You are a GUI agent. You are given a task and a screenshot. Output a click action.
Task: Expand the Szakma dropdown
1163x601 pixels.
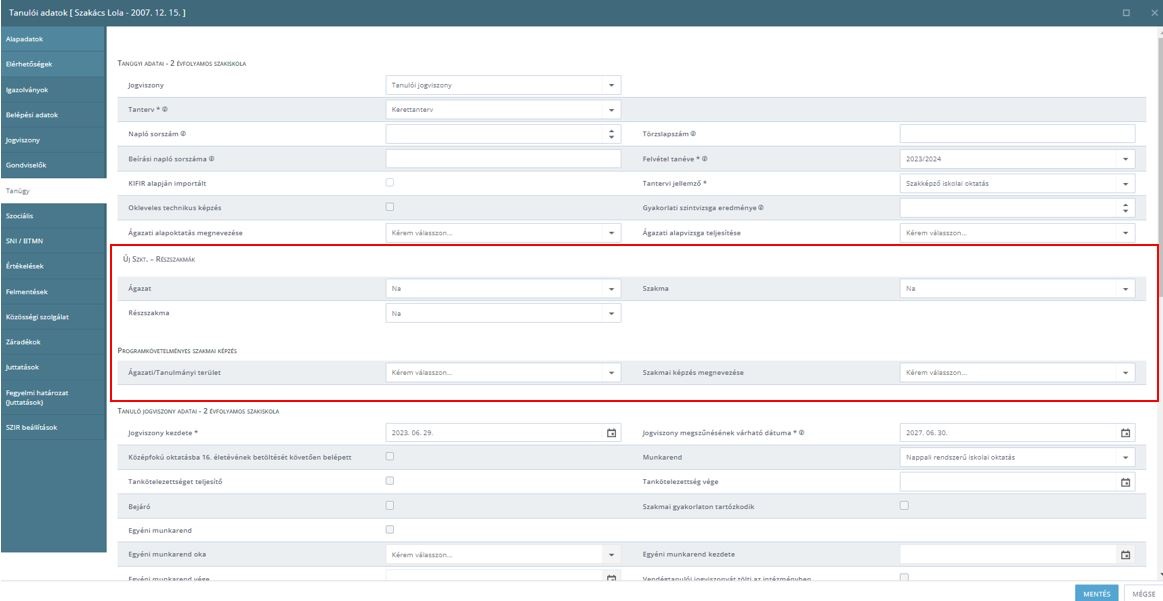pyautogui.click(x=1017, y=289)
